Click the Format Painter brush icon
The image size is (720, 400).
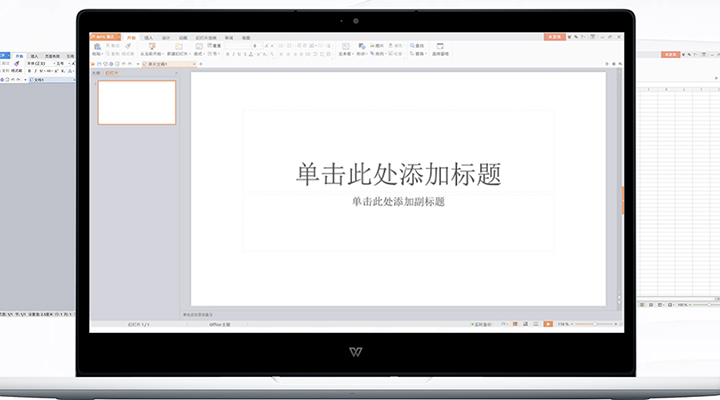[x=128, y=46]
